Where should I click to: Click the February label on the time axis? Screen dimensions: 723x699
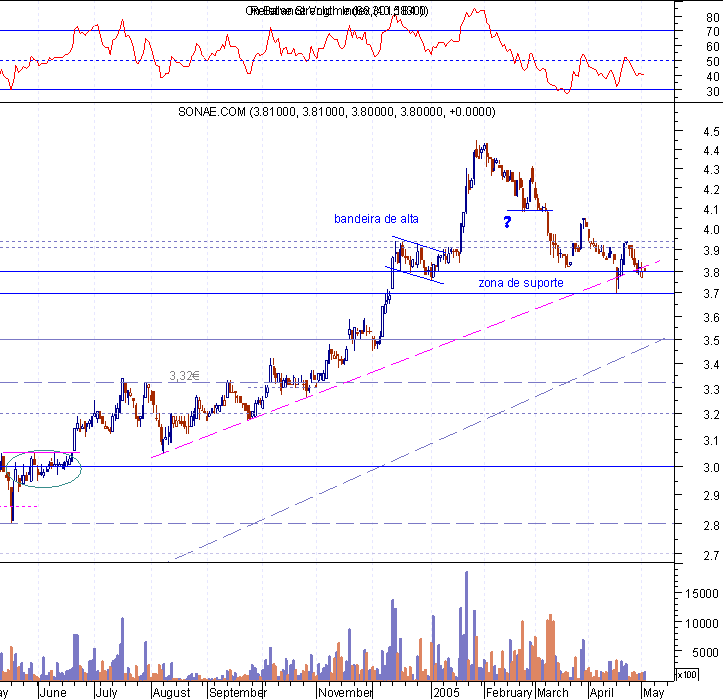[x=509, y=693]
